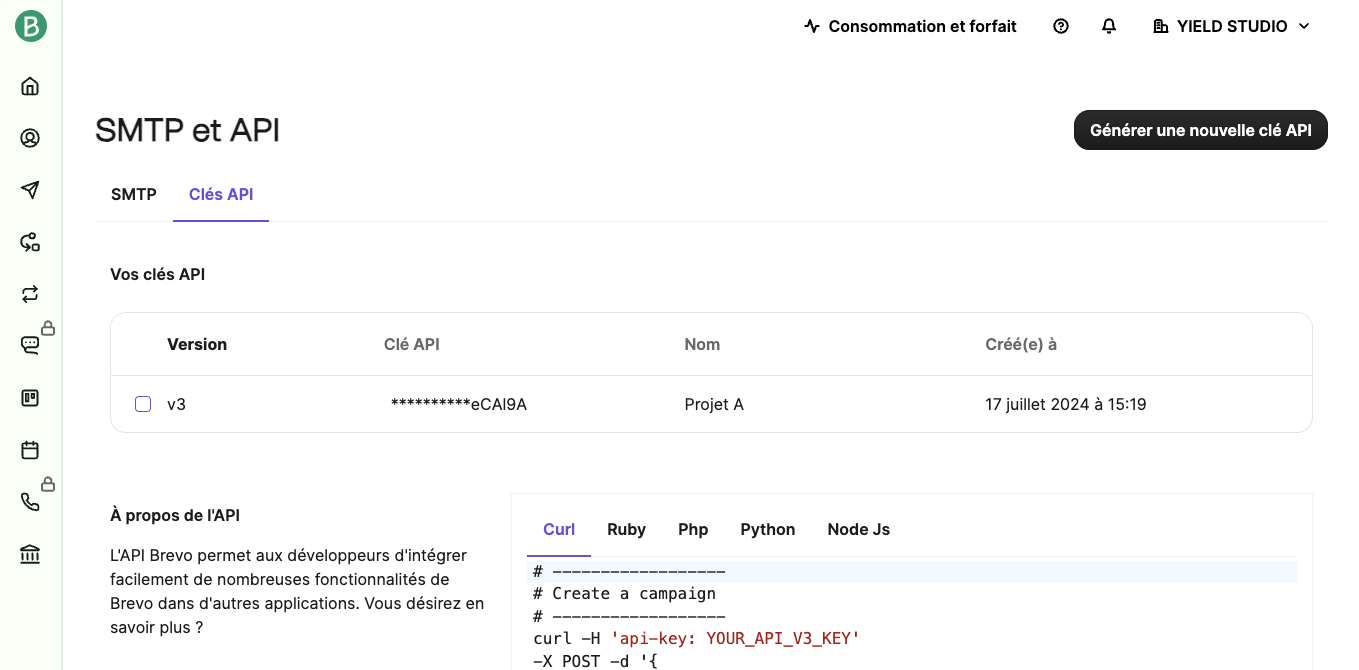Show the Curl code example tab
This screenshot has height=670, width=1359.
(559, 529)
